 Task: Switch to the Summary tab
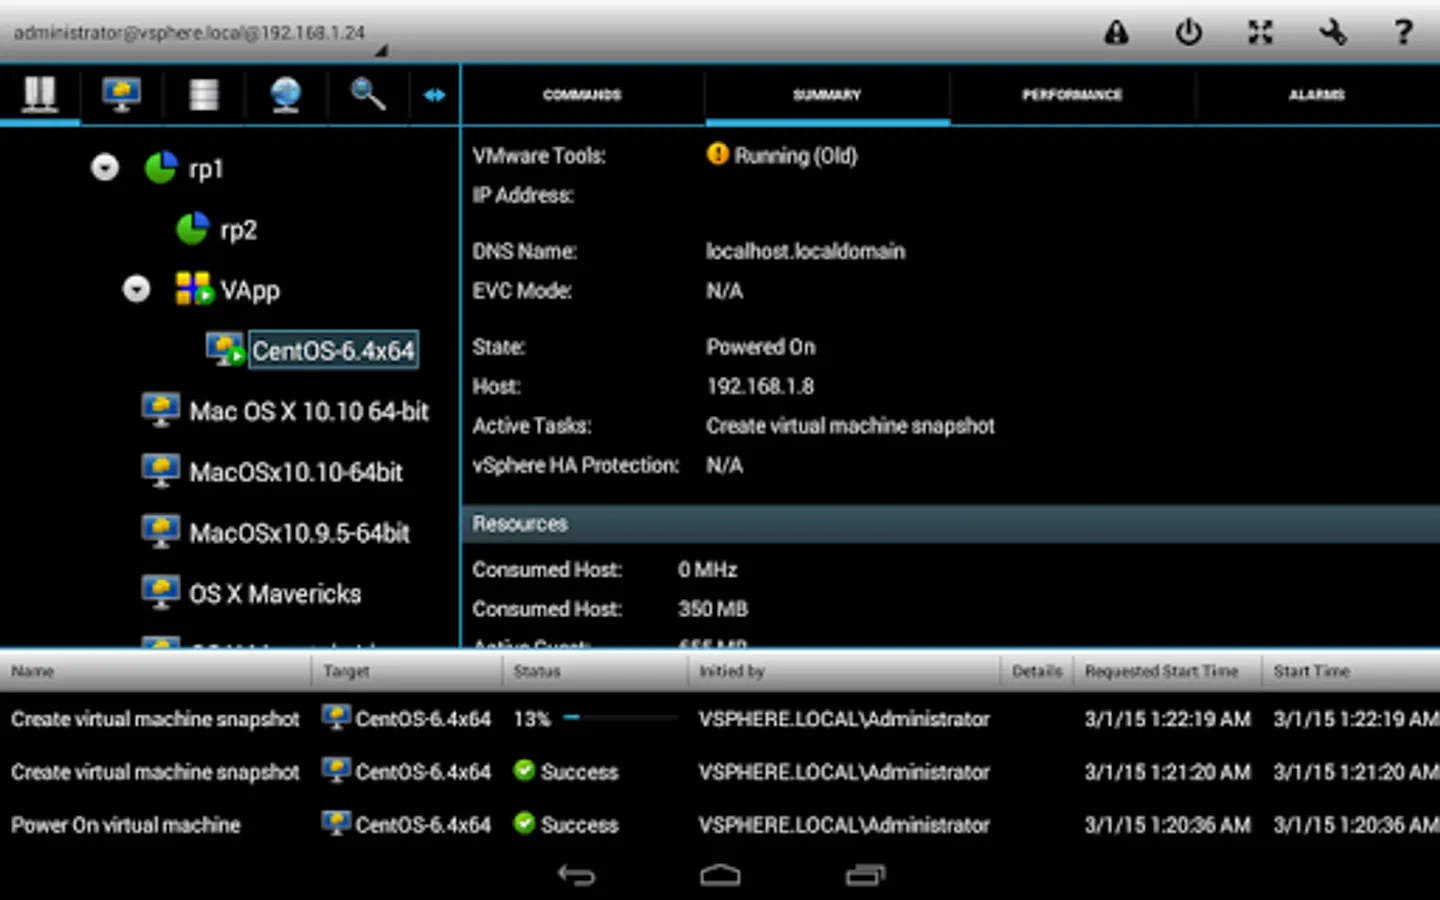[827, 95]
